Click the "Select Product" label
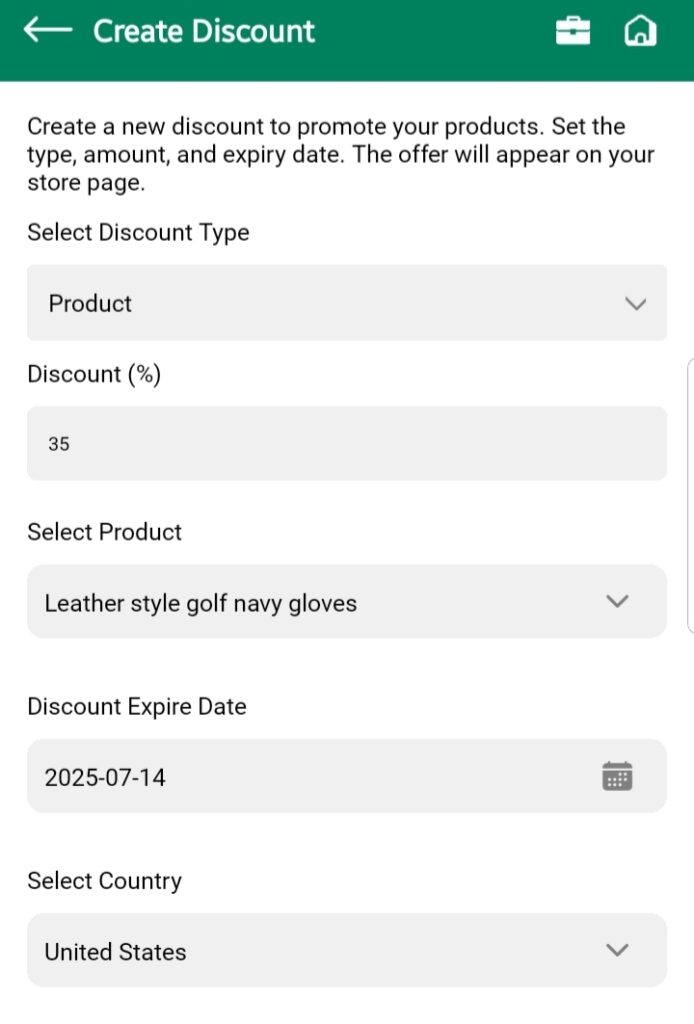The width and height of the screenshot is (694, 1024). tap(105, 532)
